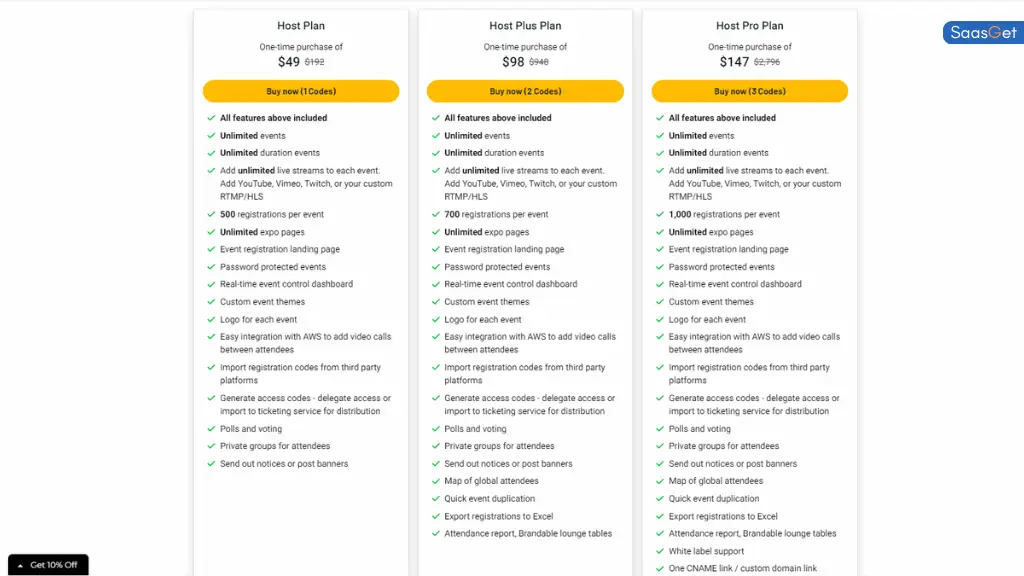Click the SaasGet logo badge

coord(983,33)
